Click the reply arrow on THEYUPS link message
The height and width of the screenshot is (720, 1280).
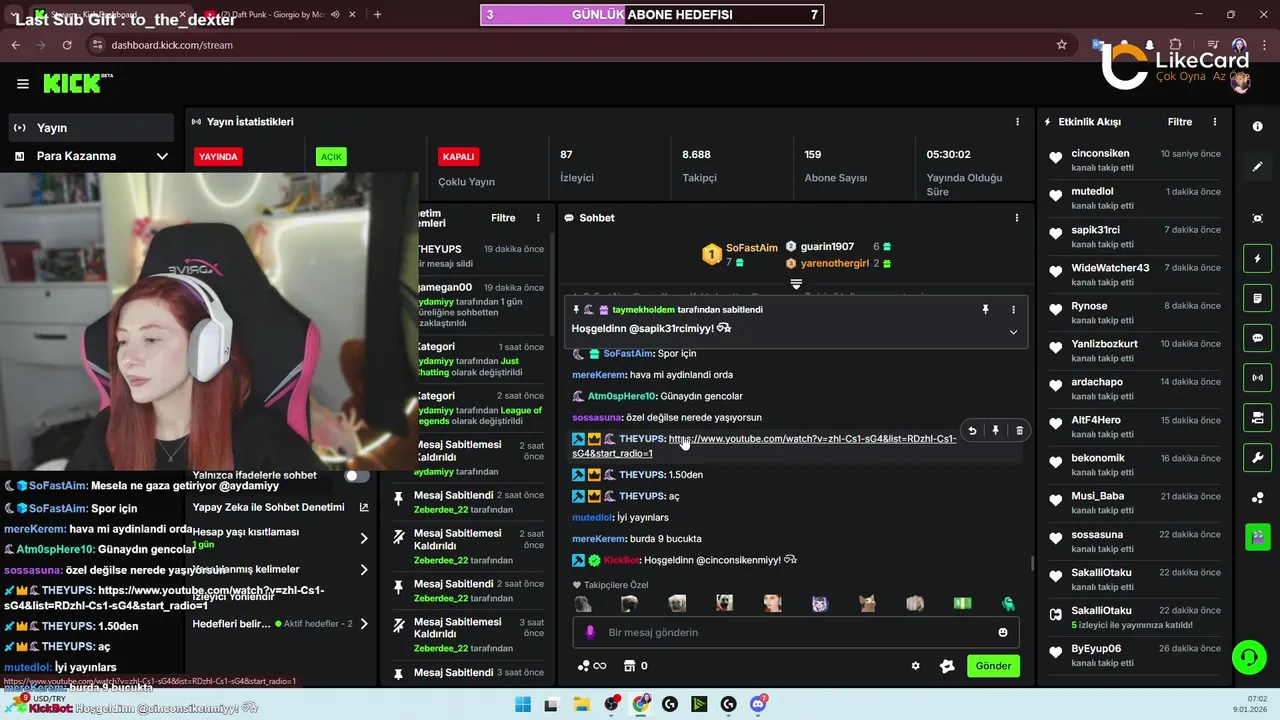[x=972, y=430]
